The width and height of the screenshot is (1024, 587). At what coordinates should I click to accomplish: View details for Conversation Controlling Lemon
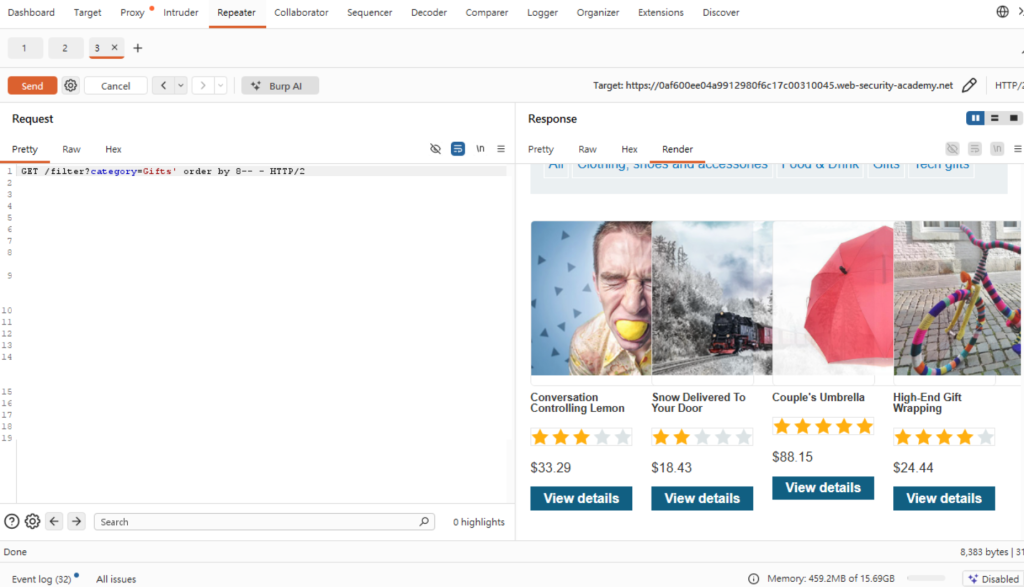(x=581, y=498)
